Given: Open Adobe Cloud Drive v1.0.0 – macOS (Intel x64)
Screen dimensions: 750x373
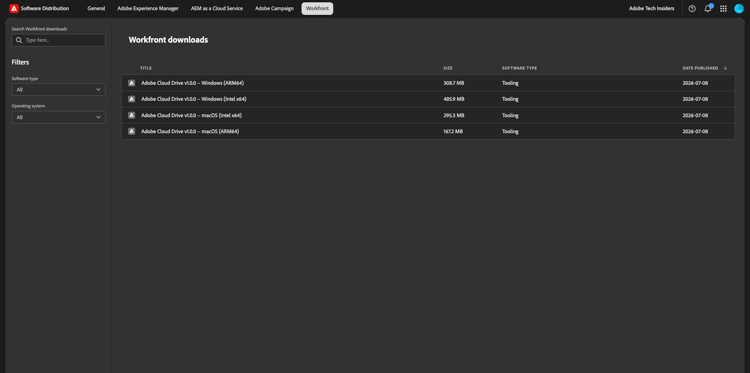Looking at the screenshot, I should 191,115.
